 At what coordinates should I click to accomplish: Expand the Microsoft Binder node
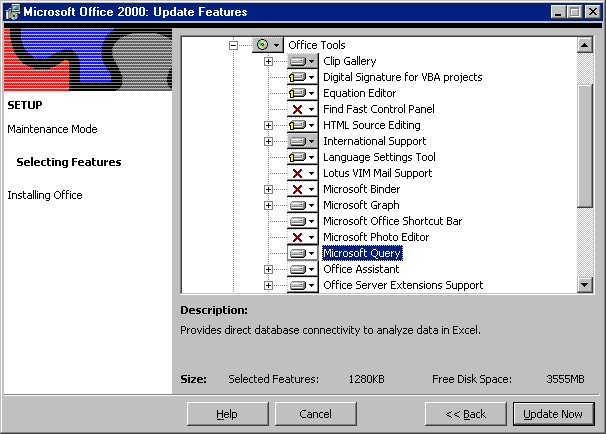click(268, 189)
